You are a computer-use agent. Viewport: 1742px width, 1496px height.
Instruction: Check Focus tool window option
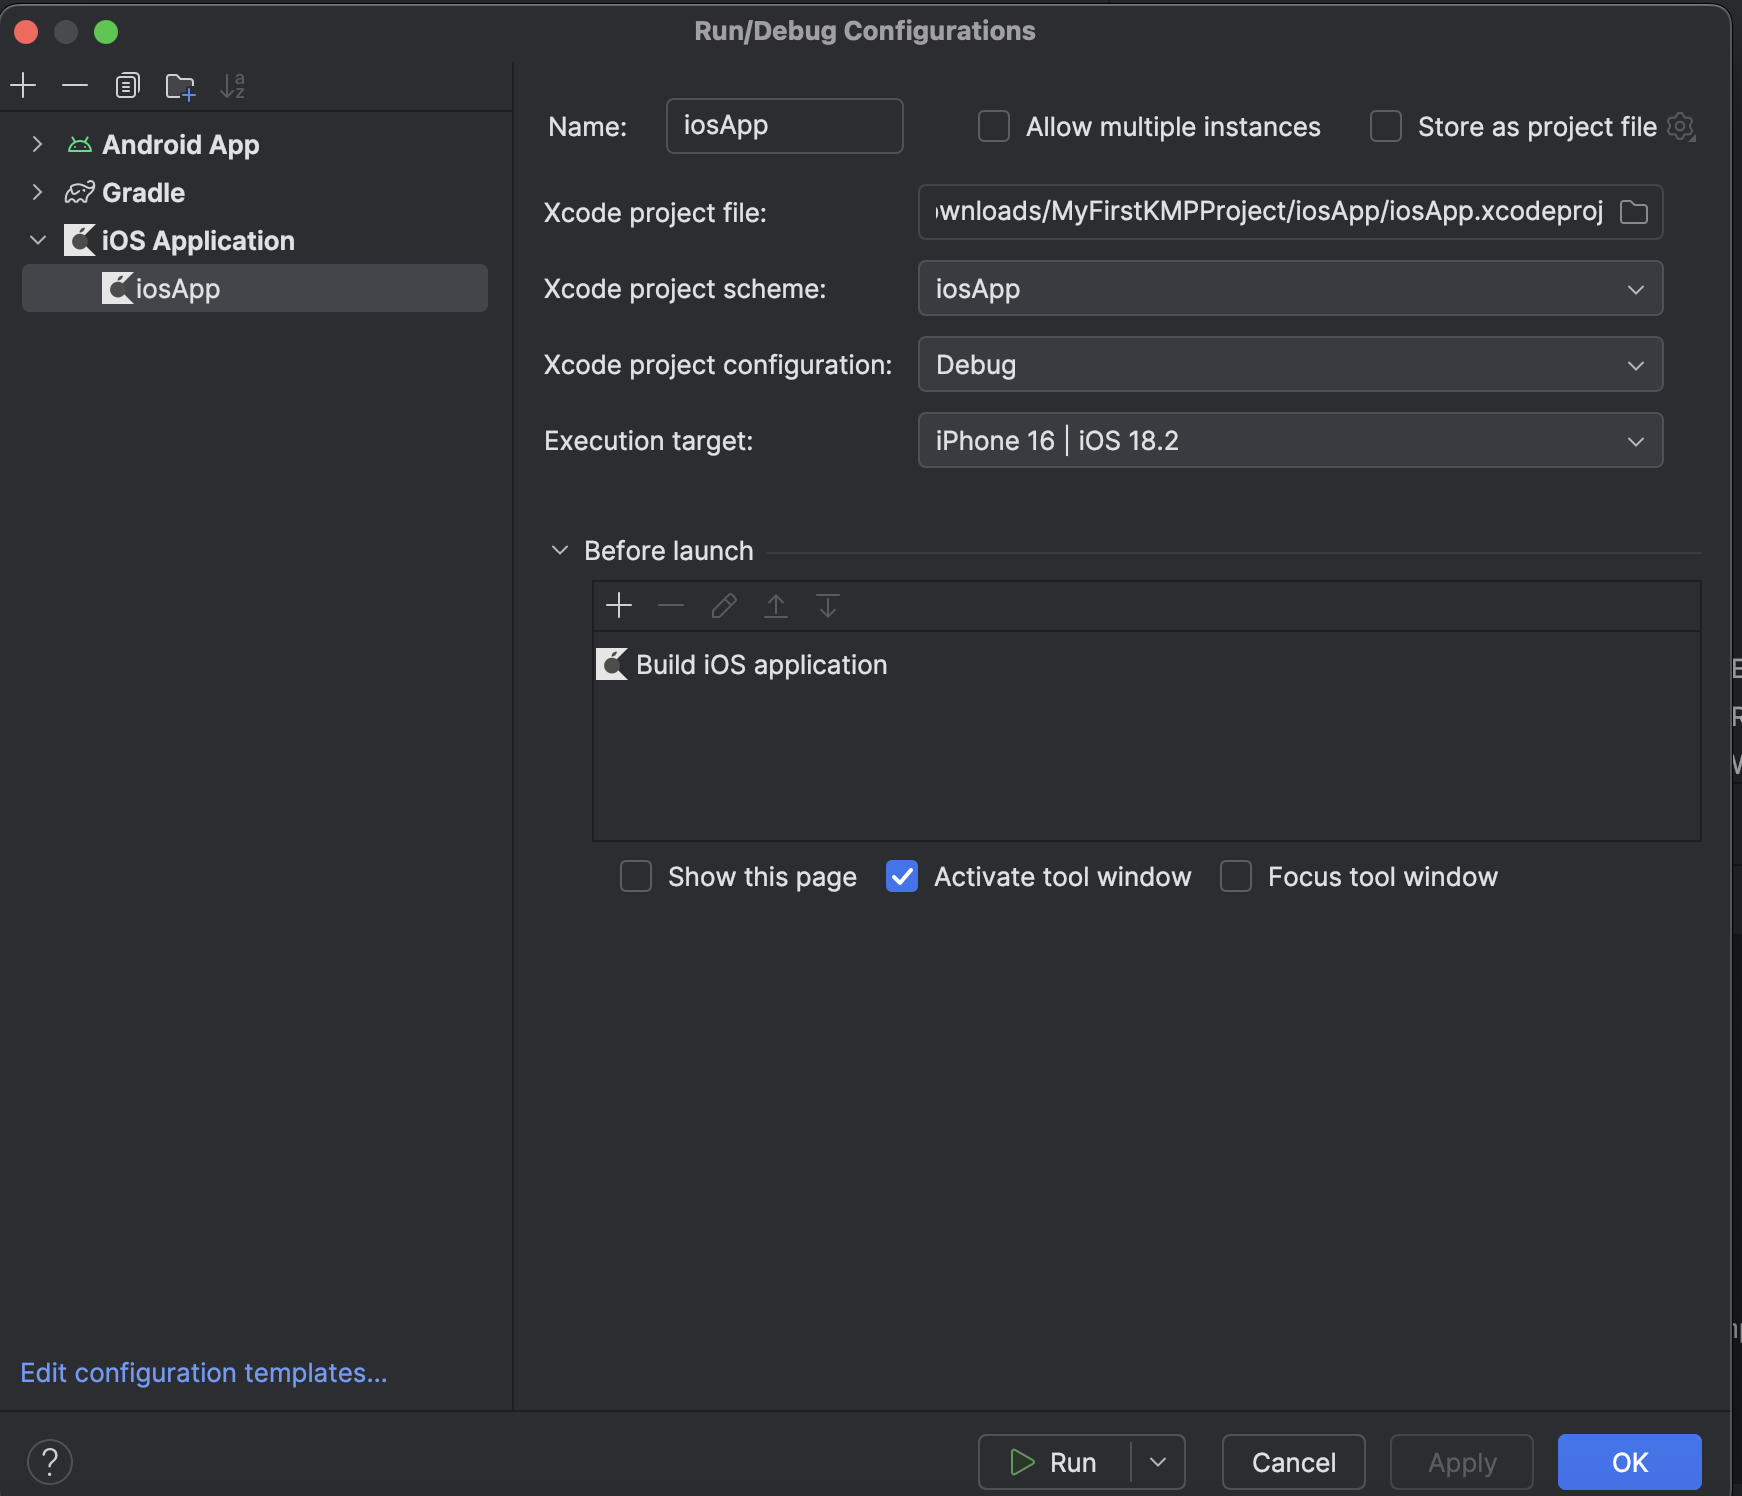click(1236, 877)
